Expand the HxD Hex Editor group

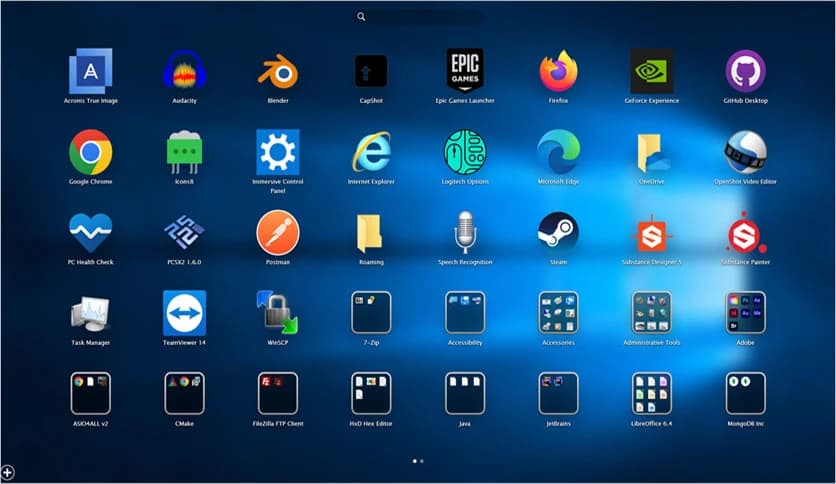pos(371,393)
